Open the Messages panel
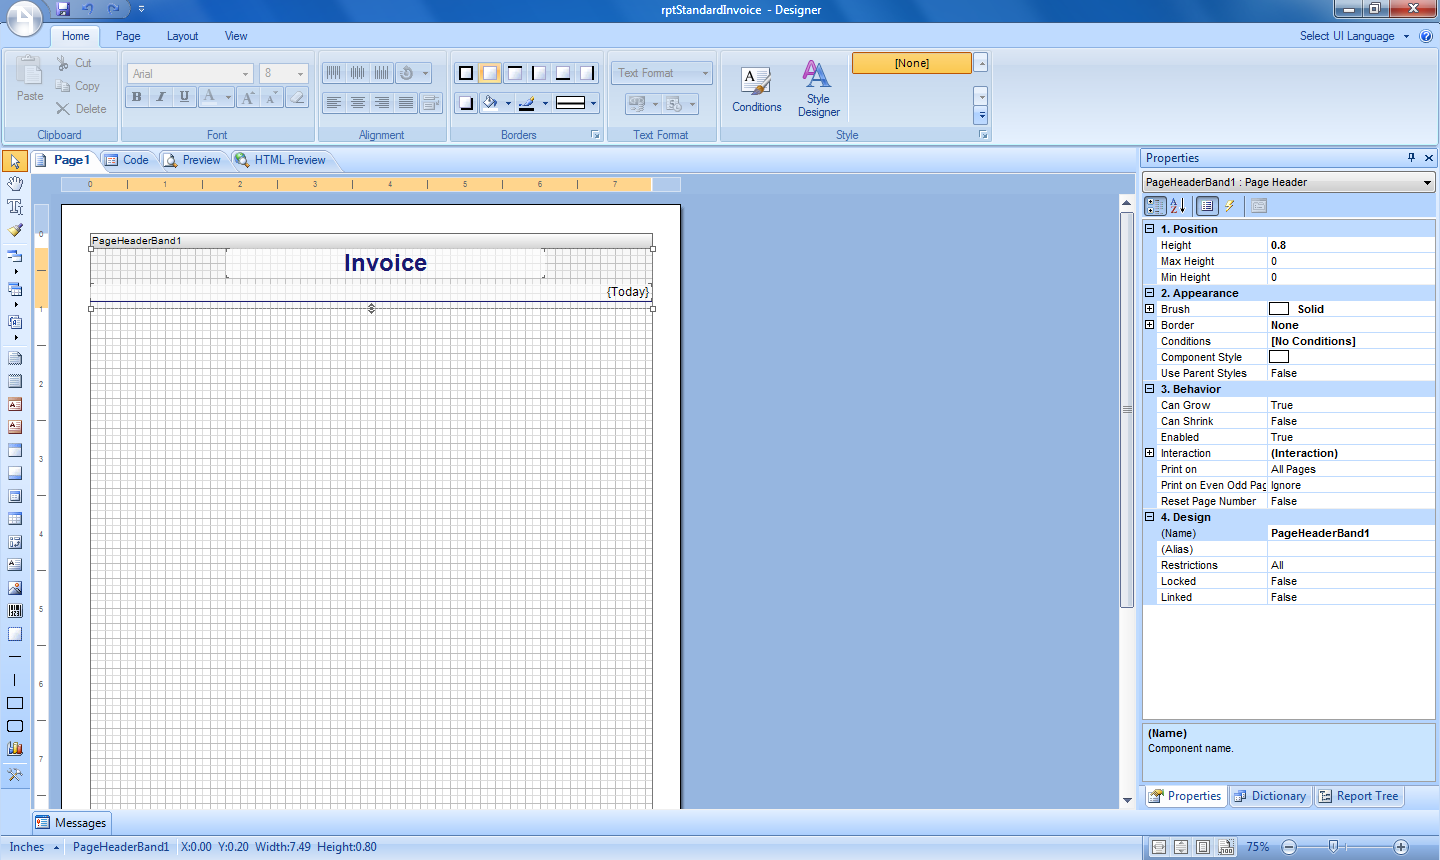The height and width of the screenshot is (860, 1440). 71,823
